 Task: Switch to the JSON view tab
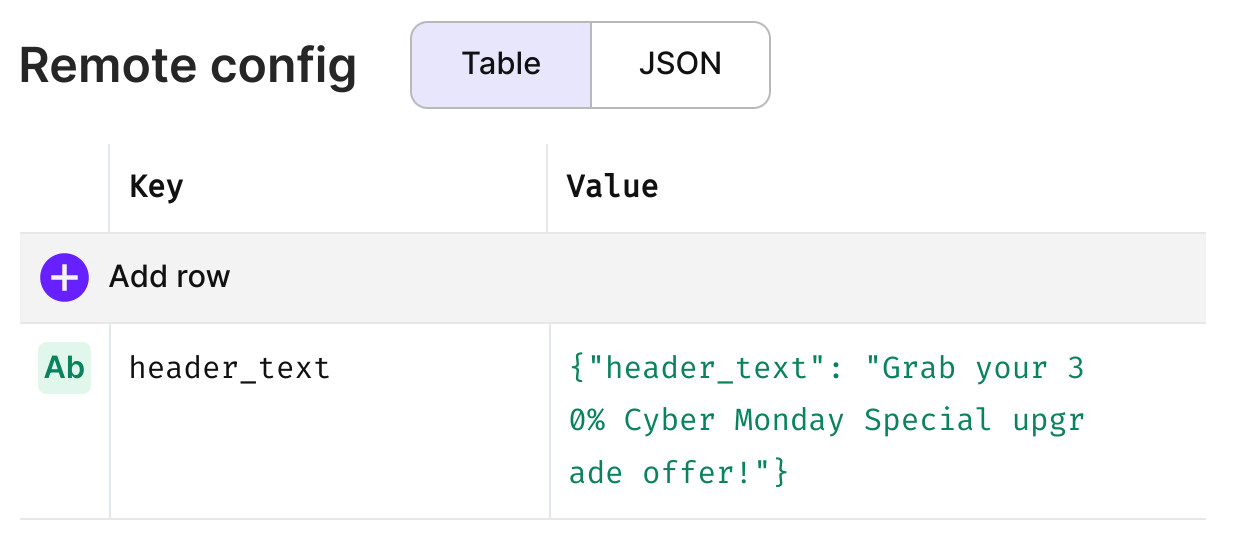pyautogui.click(x=680, y=64)
